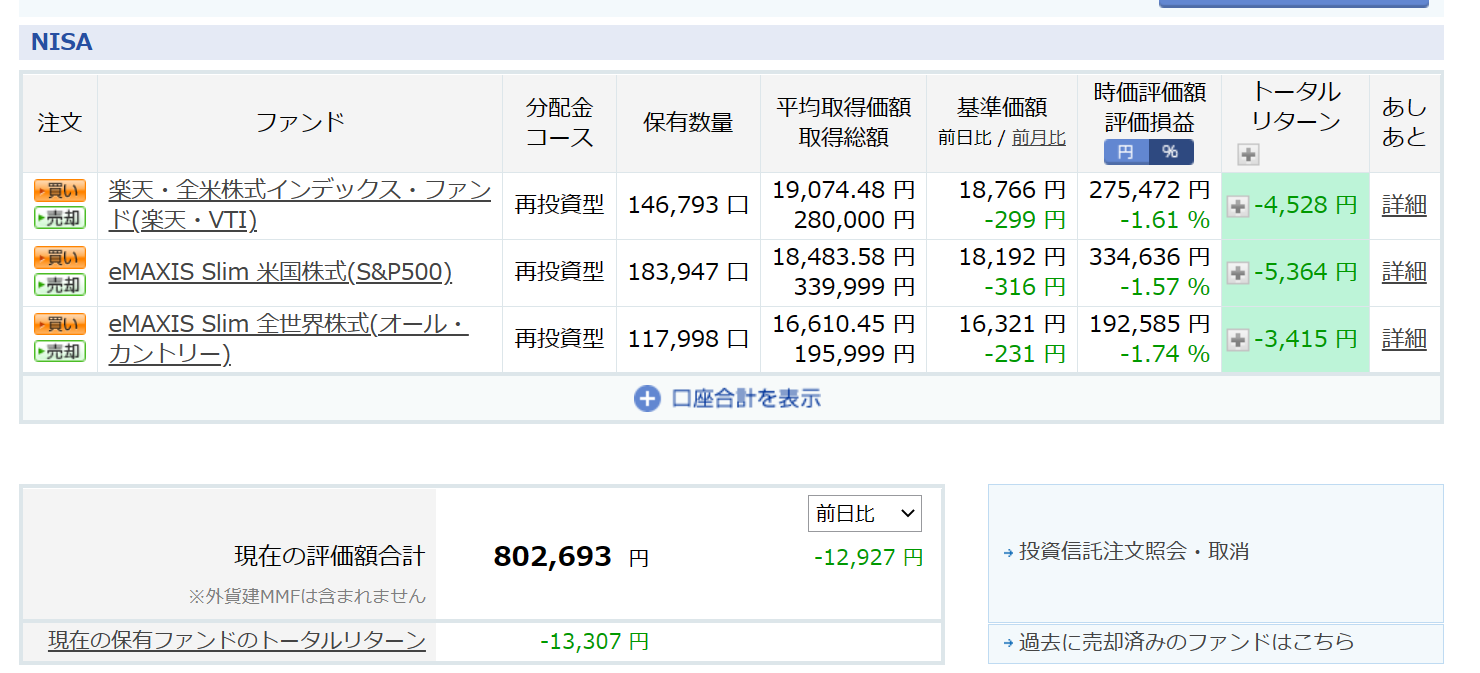The height and width of the screenshot is (673, 1480).
Task: Click holding quantity 183,947 口
Action: 688,272
